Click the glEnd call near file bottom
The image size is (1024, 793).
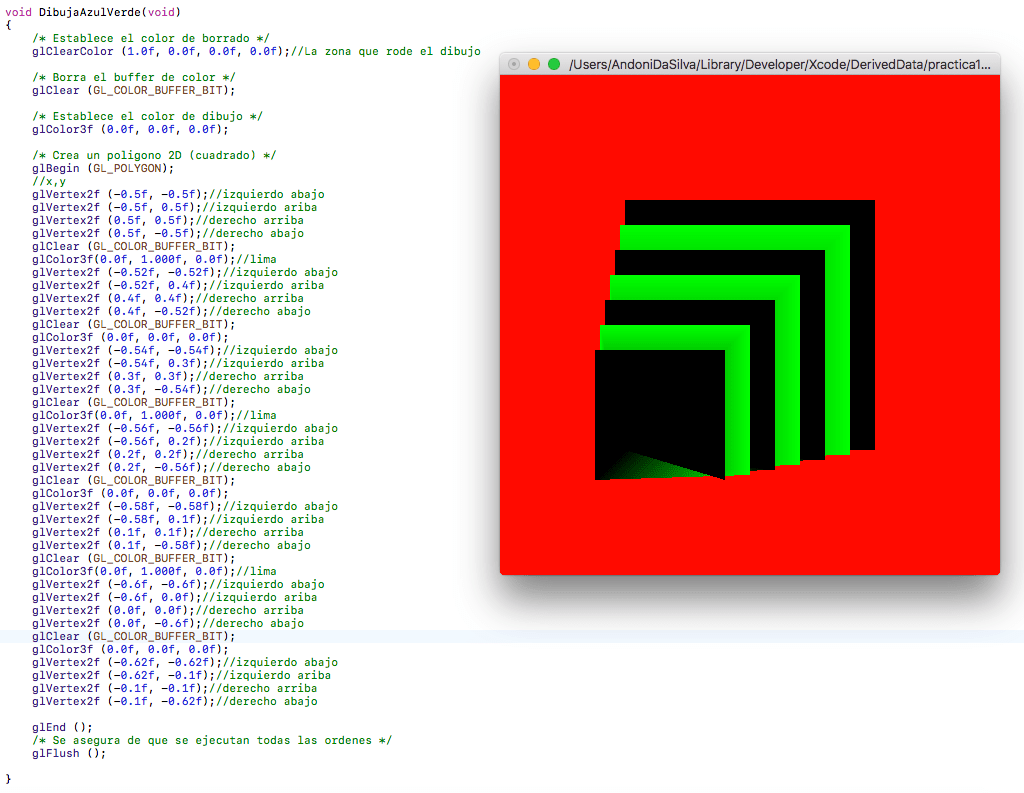tap(57, 727)
